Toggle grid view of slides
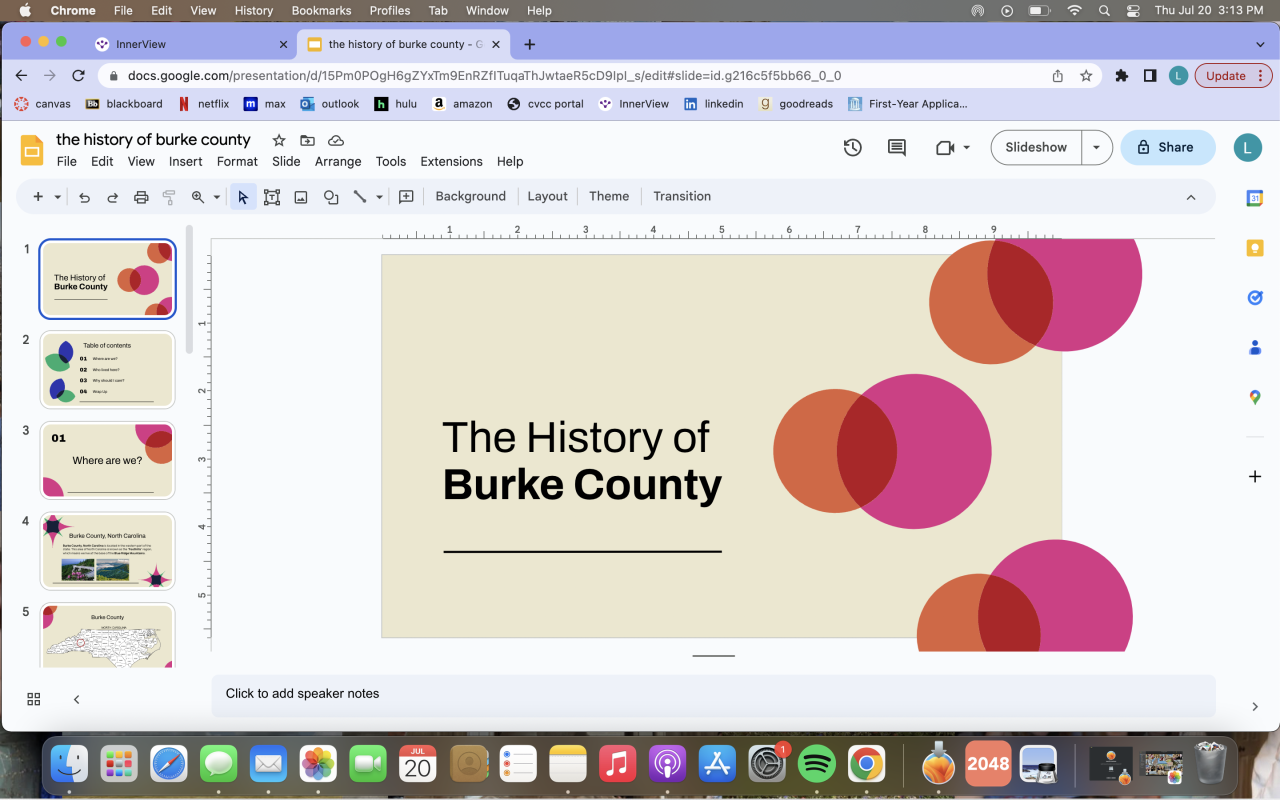Screen dimensions: 1280x800 pos(34,699)
